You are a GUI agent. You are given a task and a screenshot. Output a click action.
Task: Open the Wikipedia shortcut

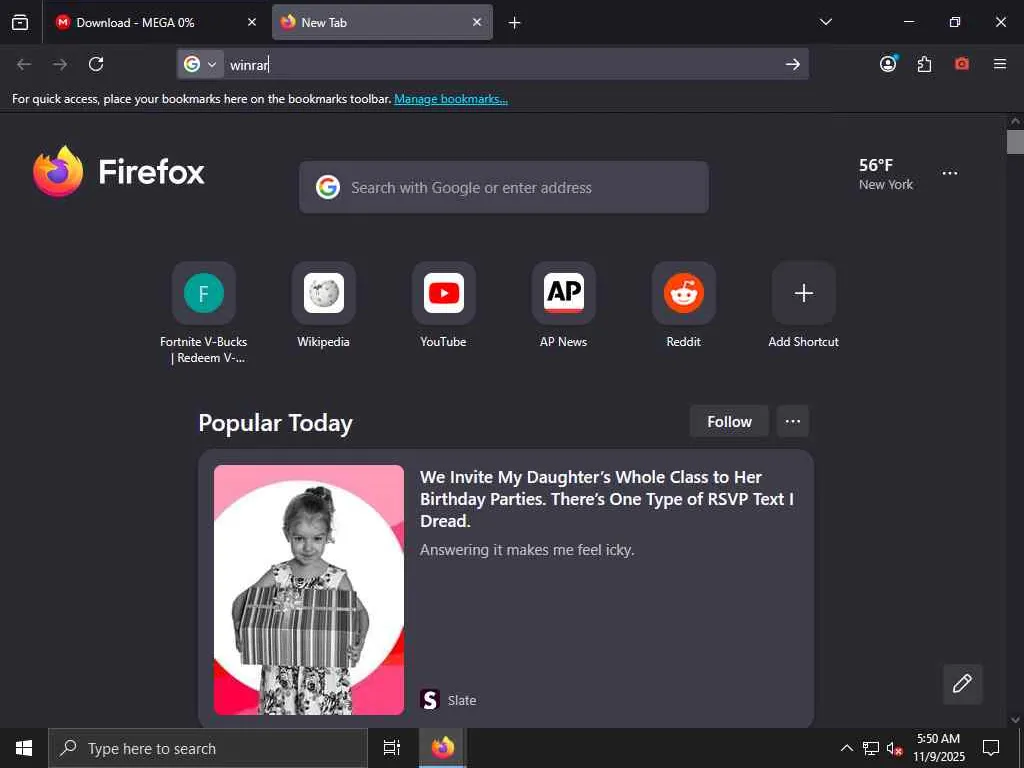[324, 306]
